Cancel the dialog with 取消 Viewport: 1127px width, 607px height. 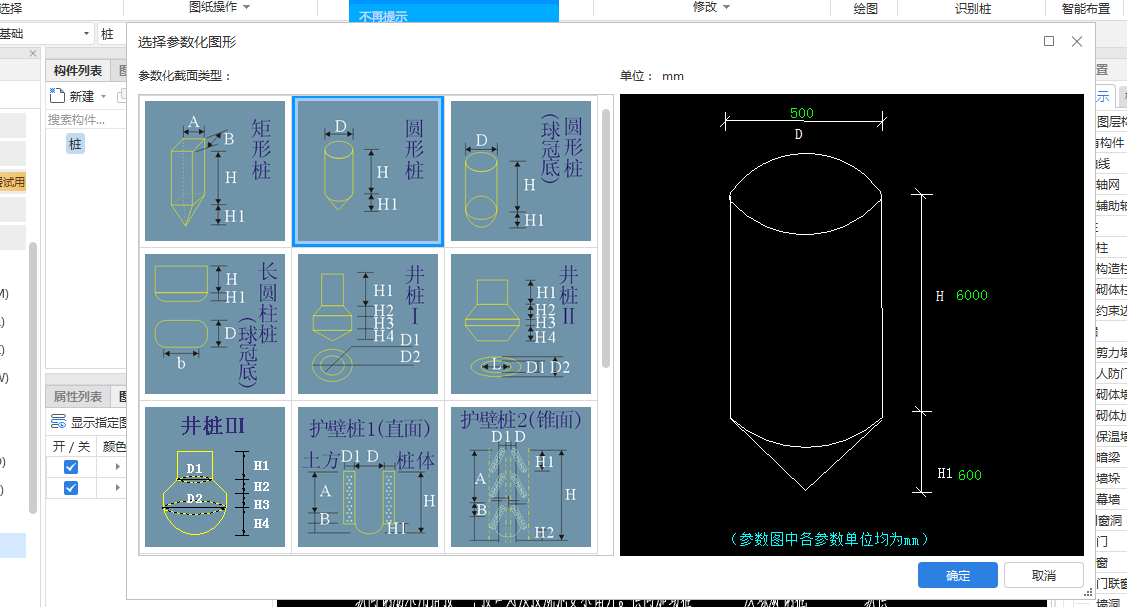click(1044, 575)
